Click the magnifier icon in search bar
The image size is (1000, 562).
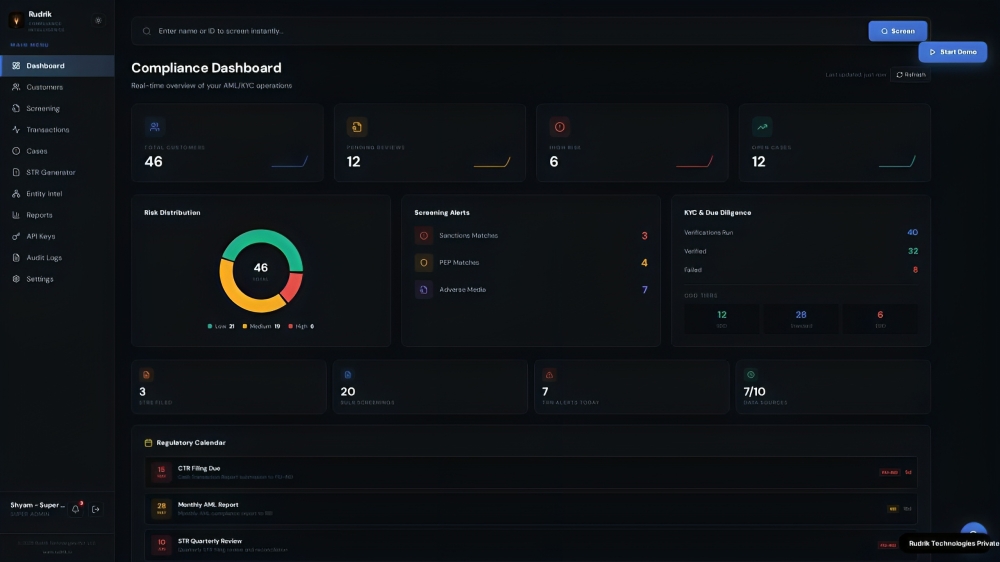147,31
